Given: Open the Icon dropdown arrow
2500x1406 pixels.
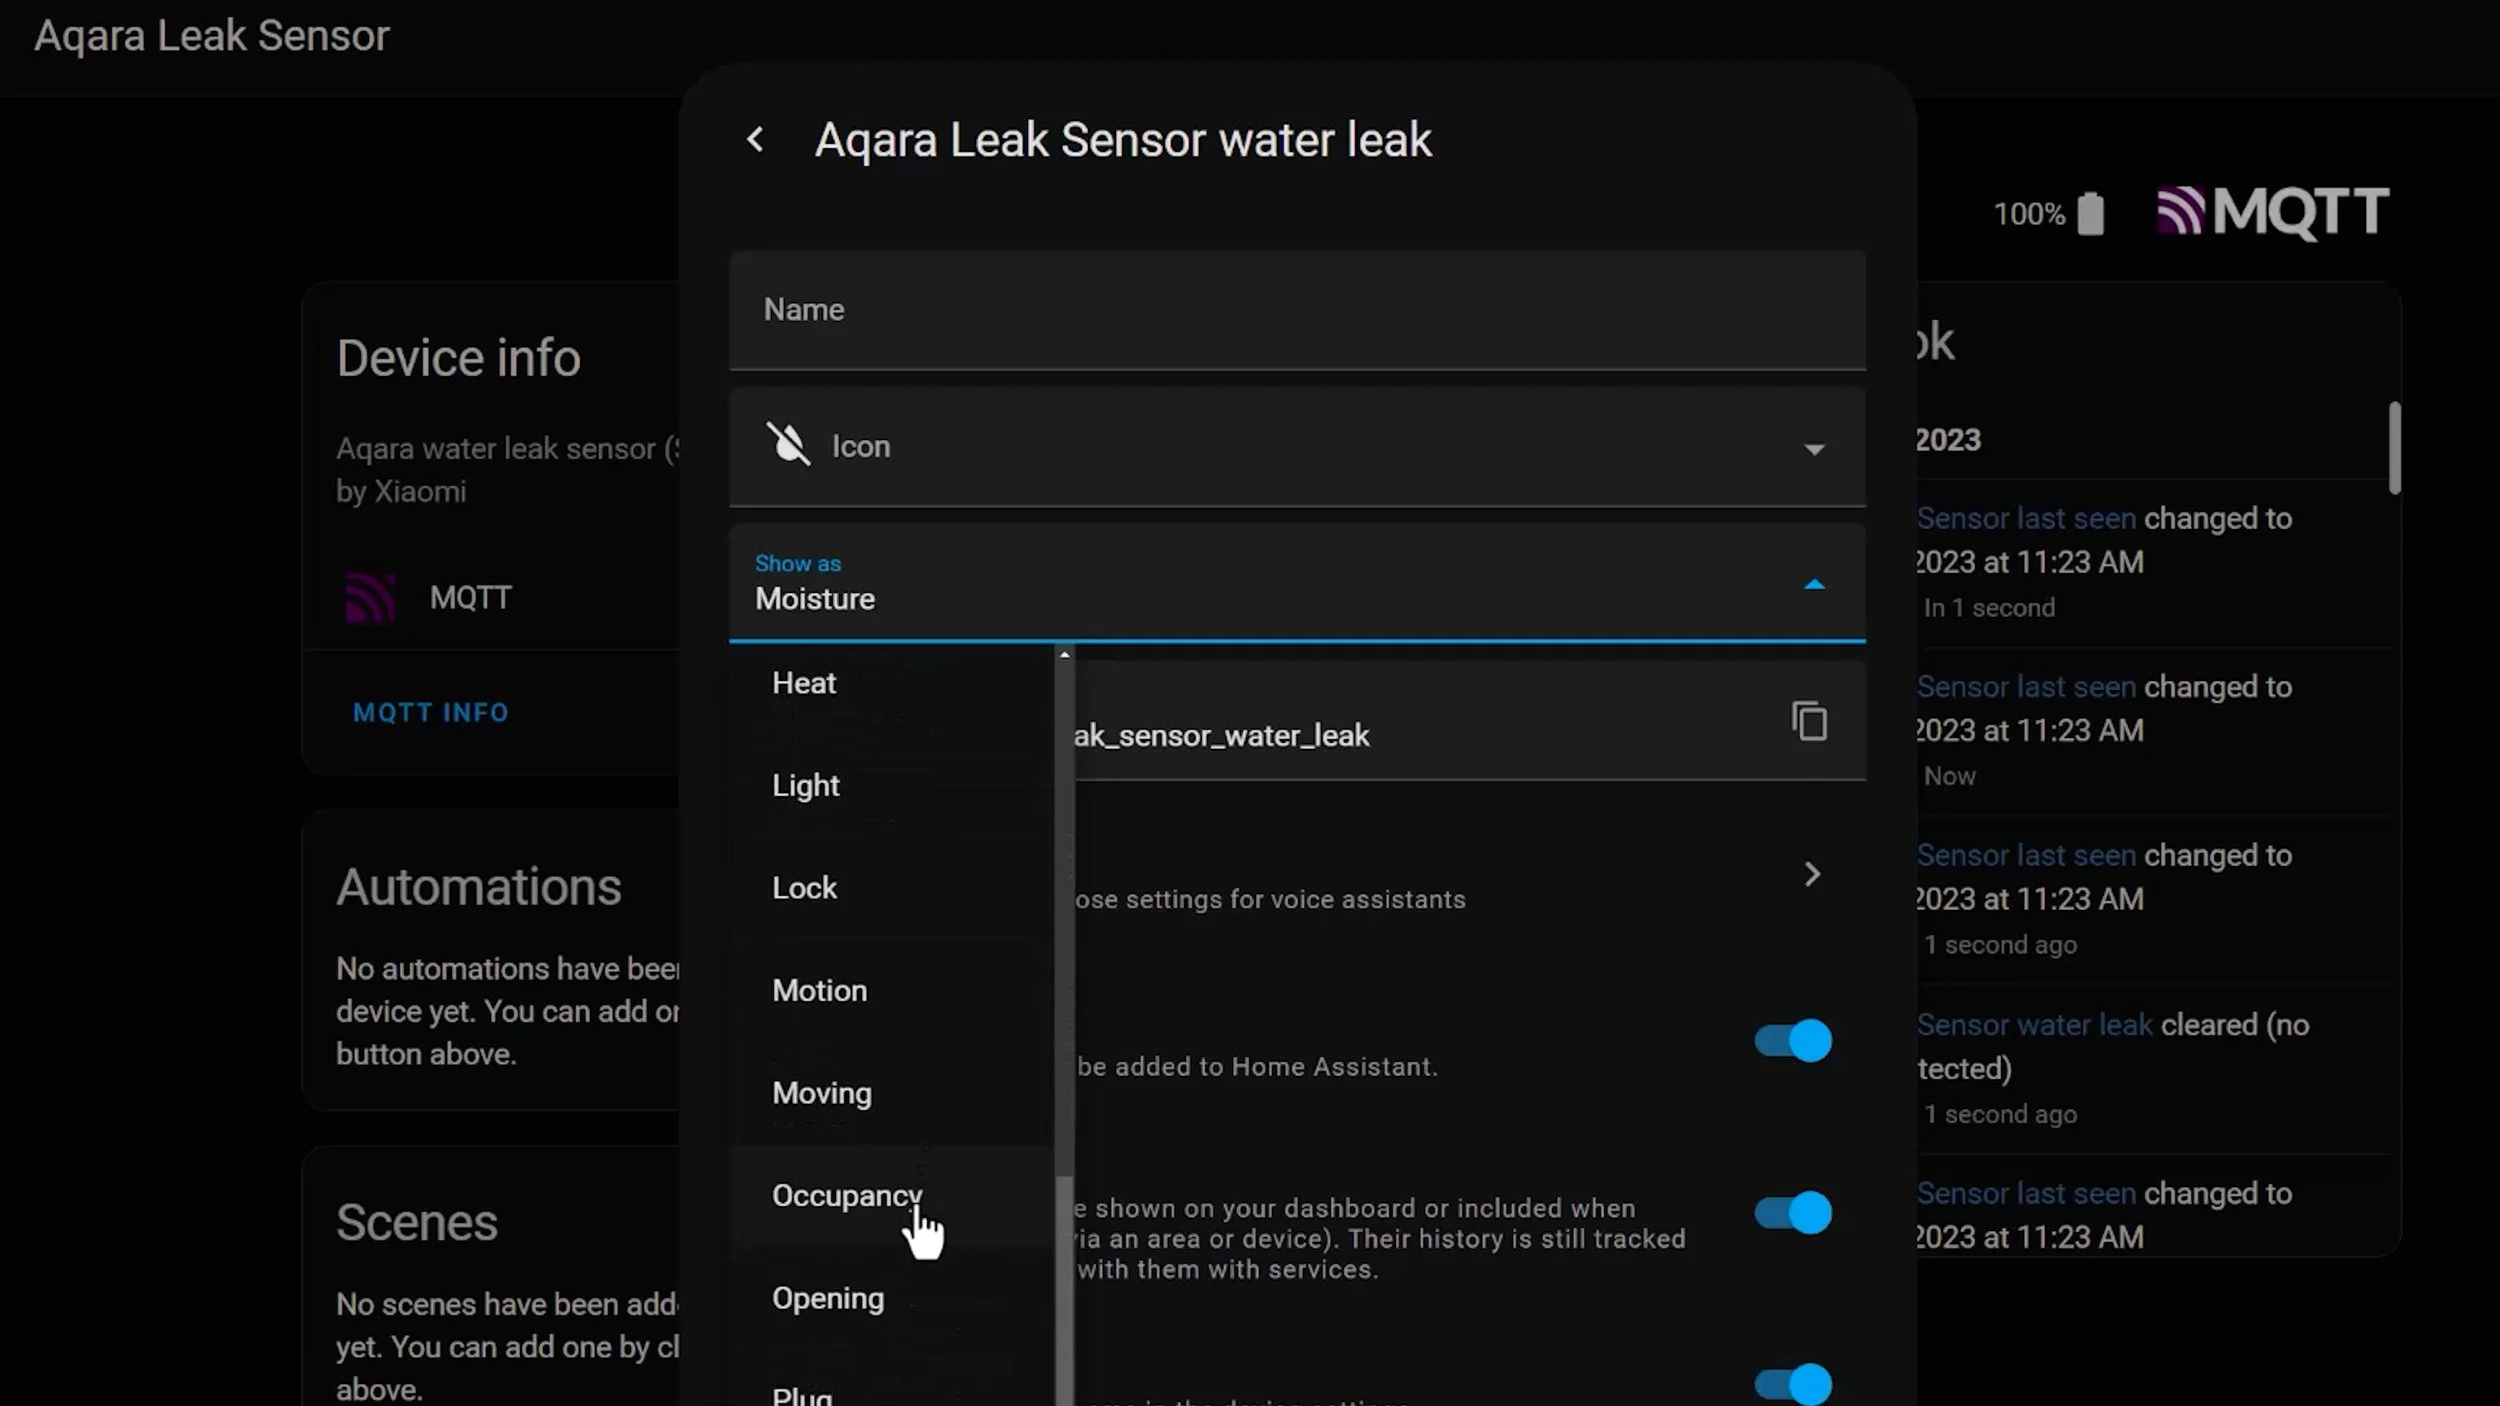Looking at the screenshot, I should pyautogui.click(x=1813, y=447).
